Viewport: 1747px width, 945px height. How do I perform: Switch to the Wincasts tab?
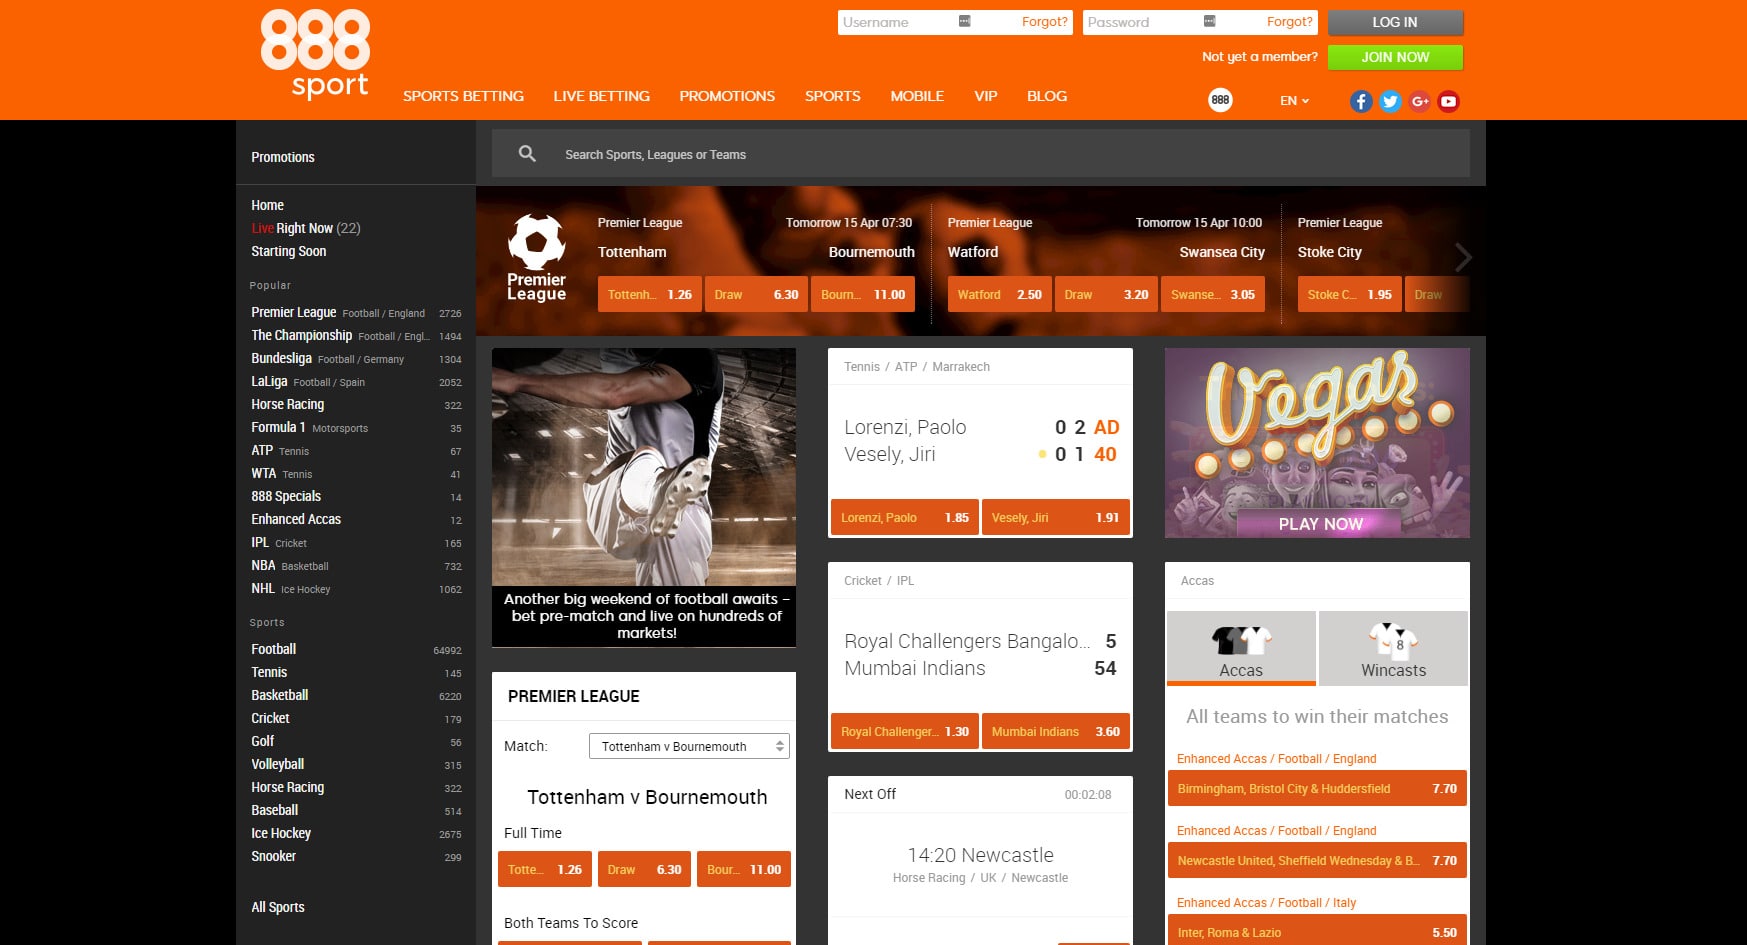click(1393, 648)
